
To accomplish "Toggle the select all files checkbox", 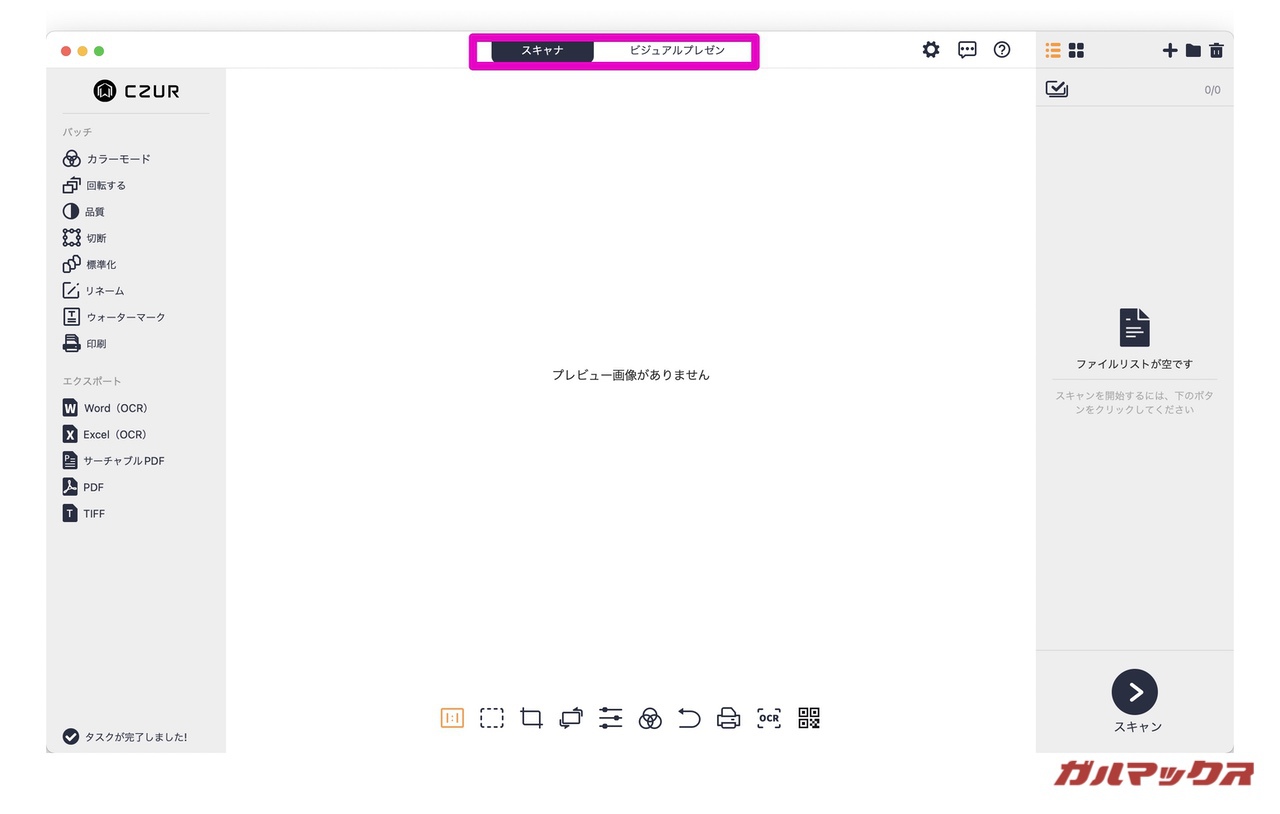I will pyautogui.click(x=1056, y=89).
